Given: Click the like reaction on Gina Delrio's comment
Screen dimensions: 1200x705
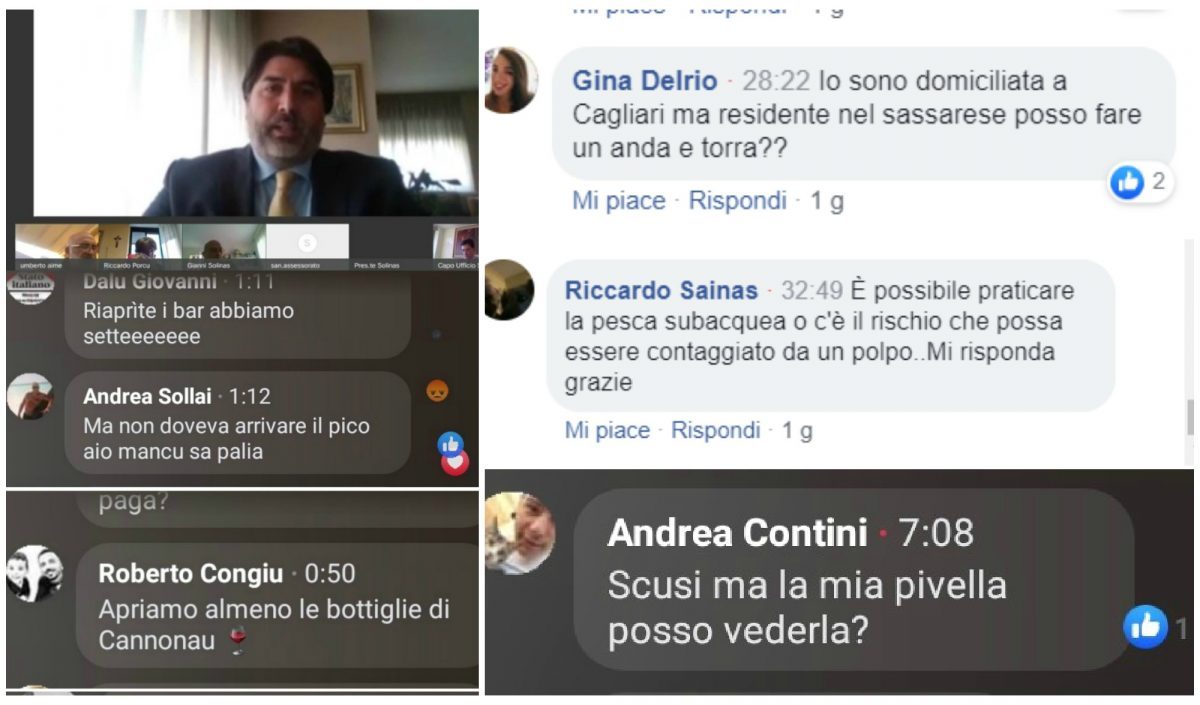Looking at the screenshot, I should [x=1127, y=183].
